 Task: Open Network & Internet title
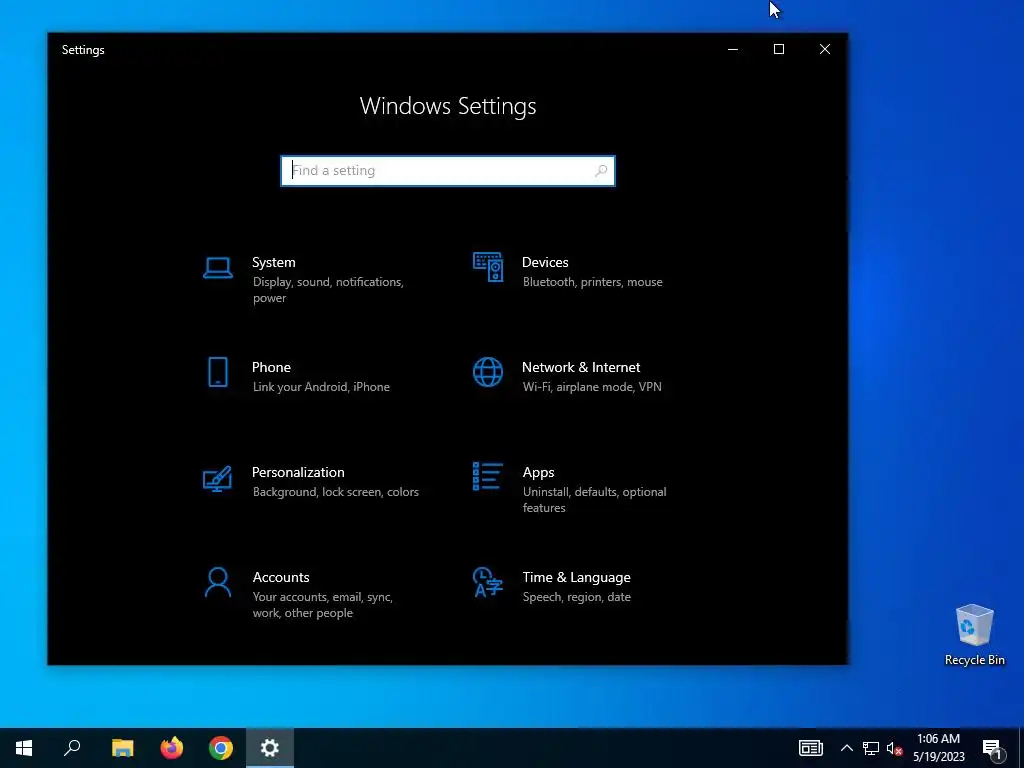[581, 367]
